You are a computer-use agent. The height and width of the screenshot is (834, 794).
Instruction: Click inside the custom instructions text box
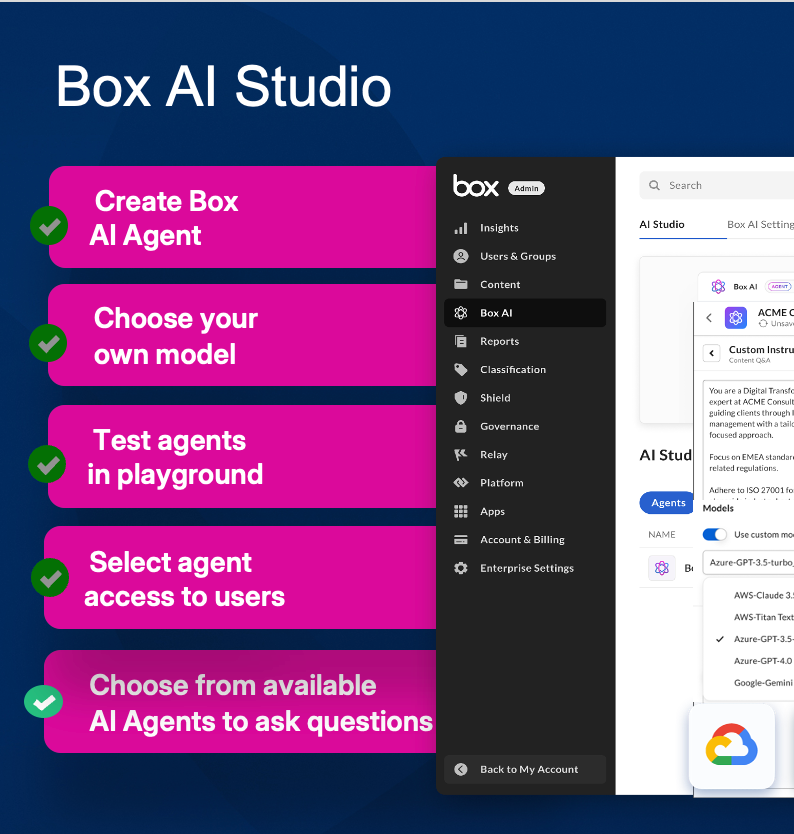[x=748, y=439]
